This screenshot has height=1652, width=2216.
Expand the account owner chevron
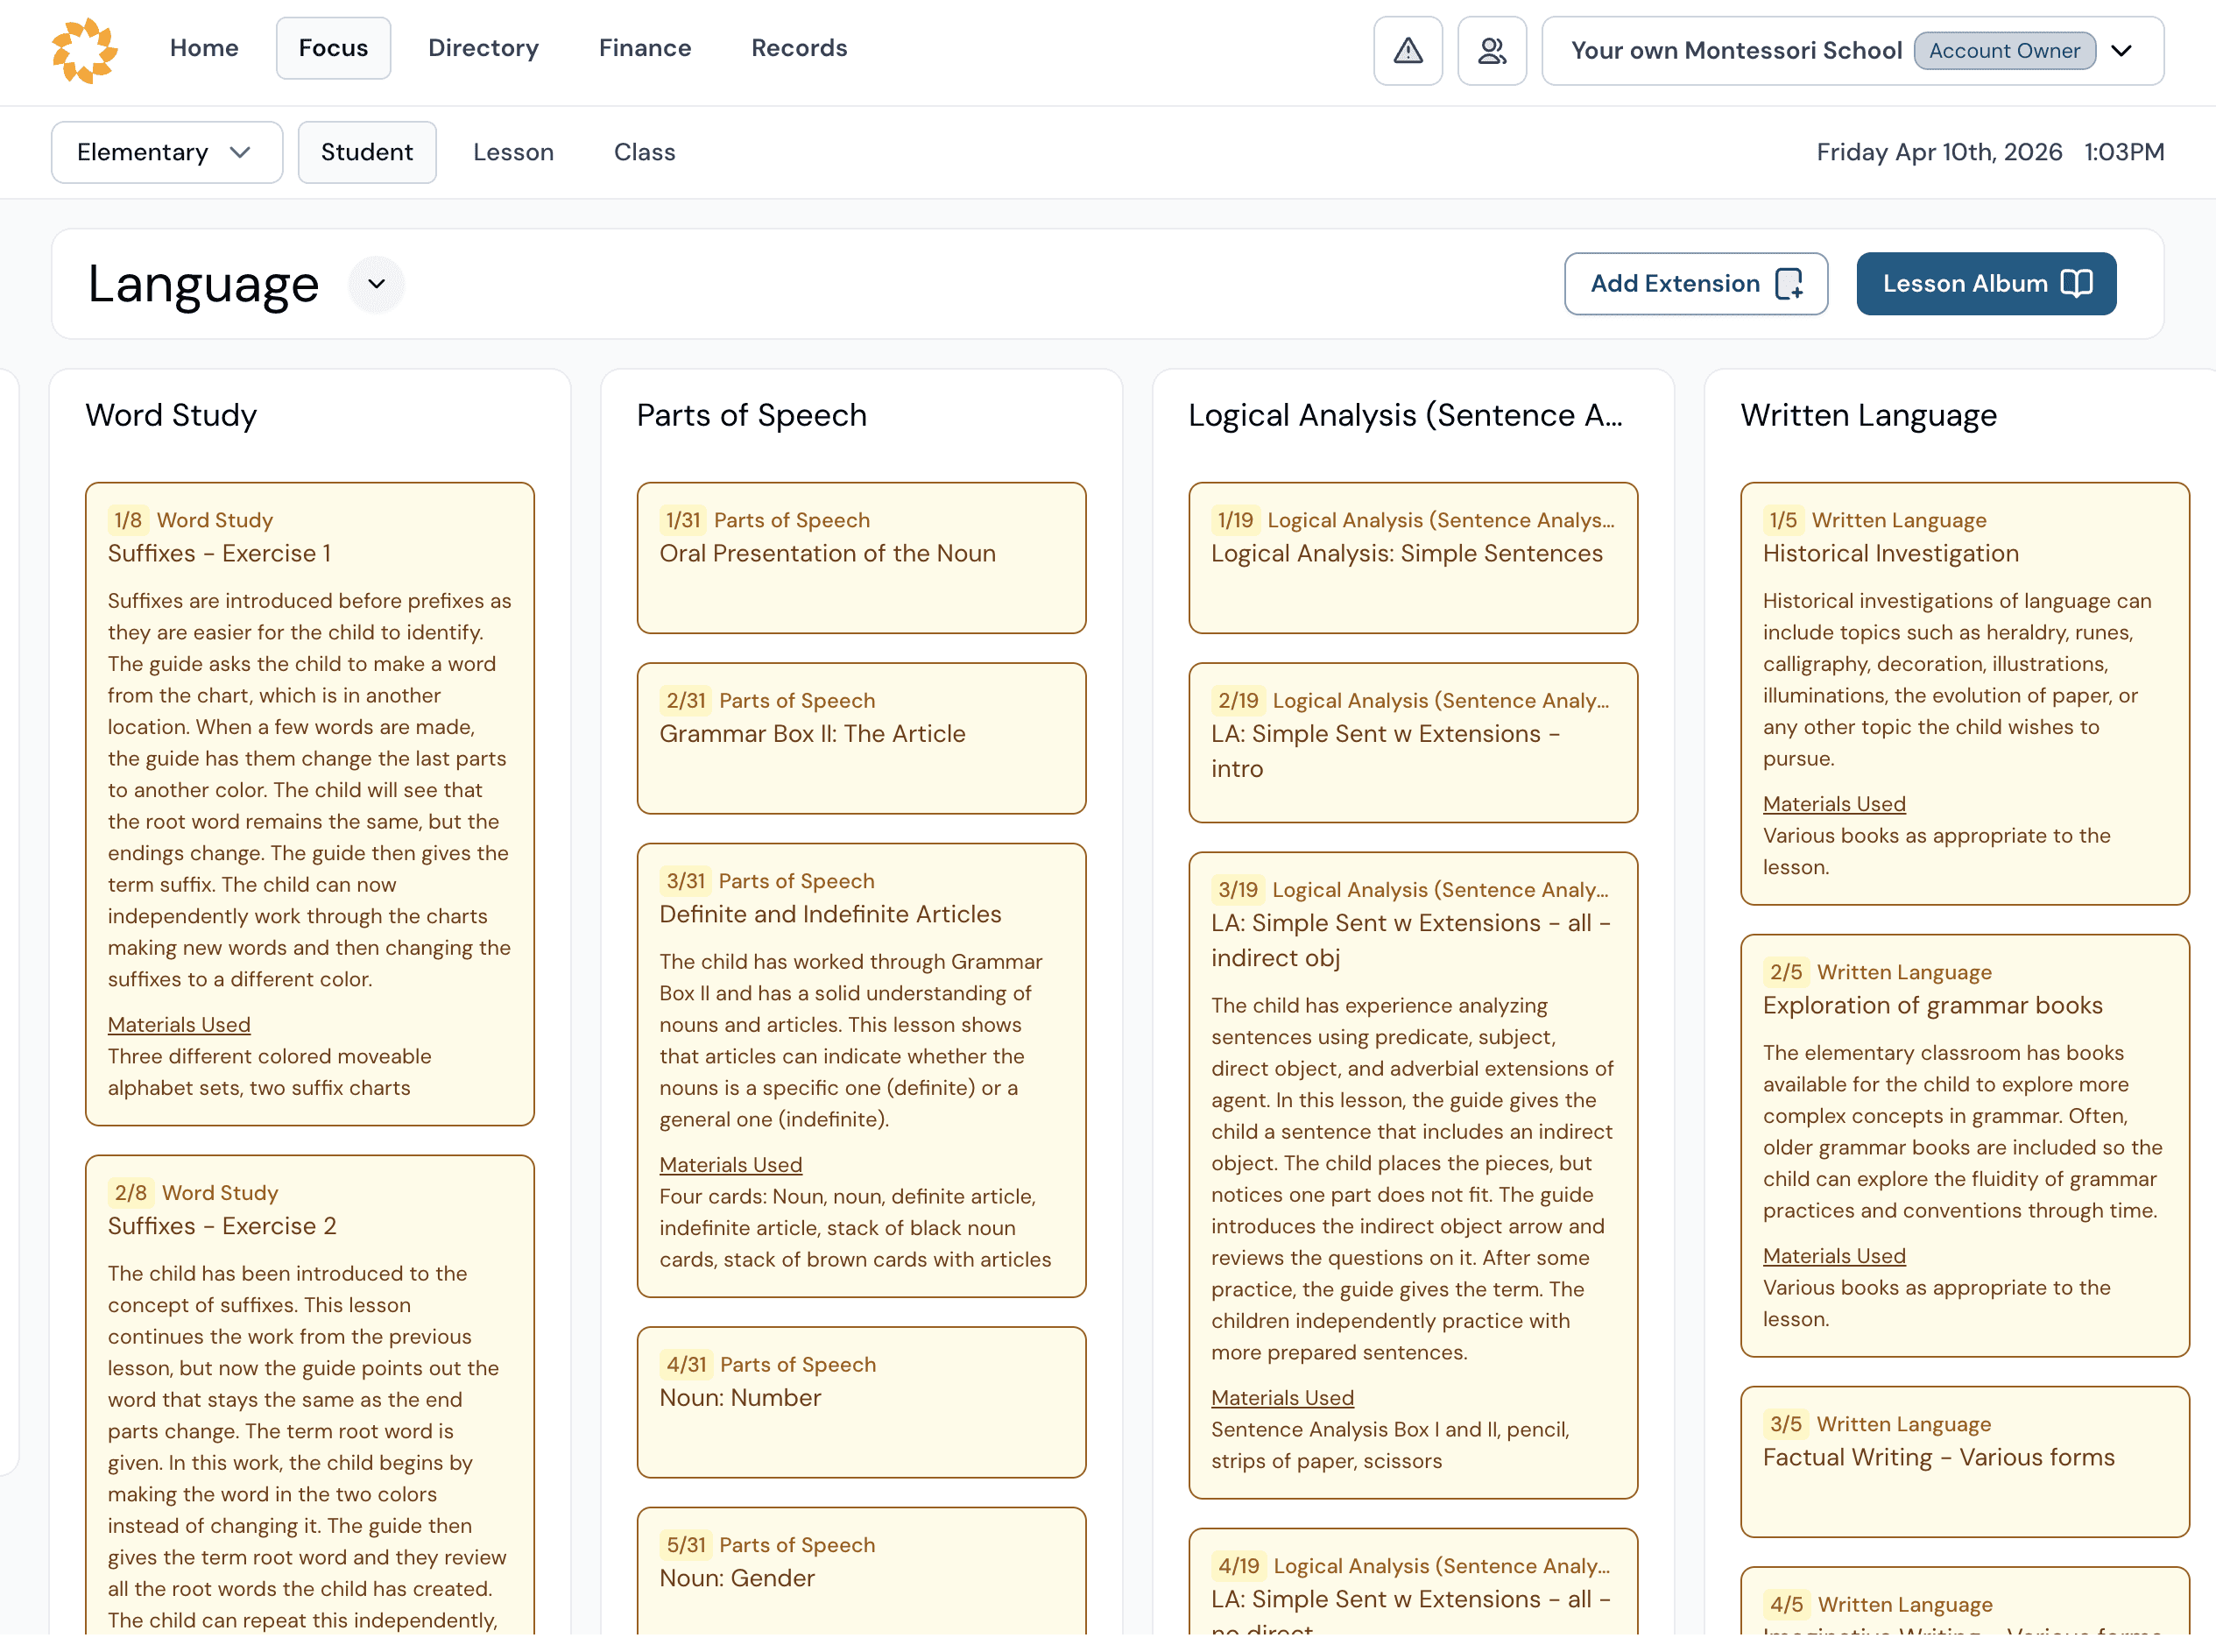(2122, 50)
